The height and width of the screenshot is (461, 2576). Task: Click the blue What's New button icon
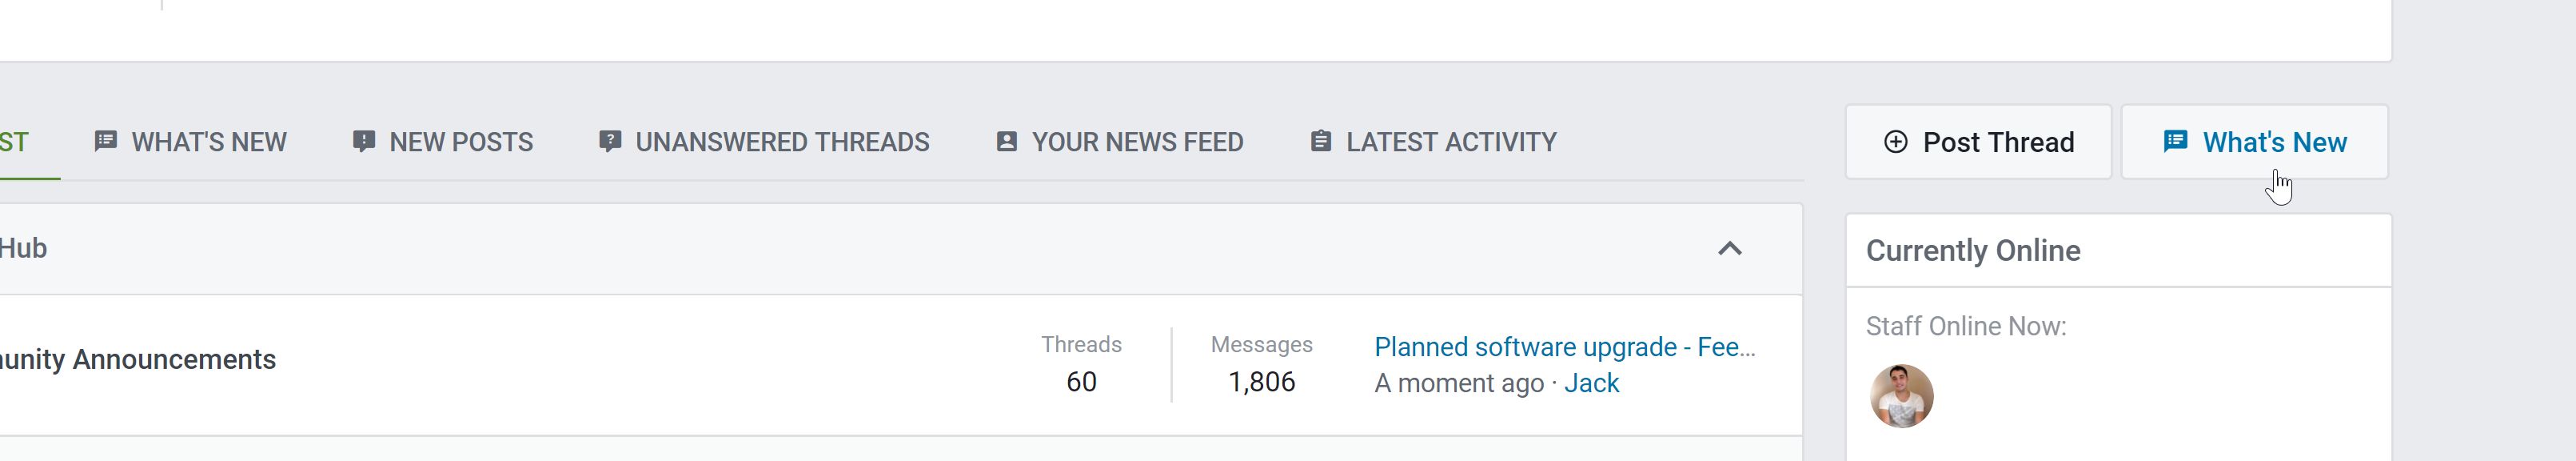pos(2175,141)
